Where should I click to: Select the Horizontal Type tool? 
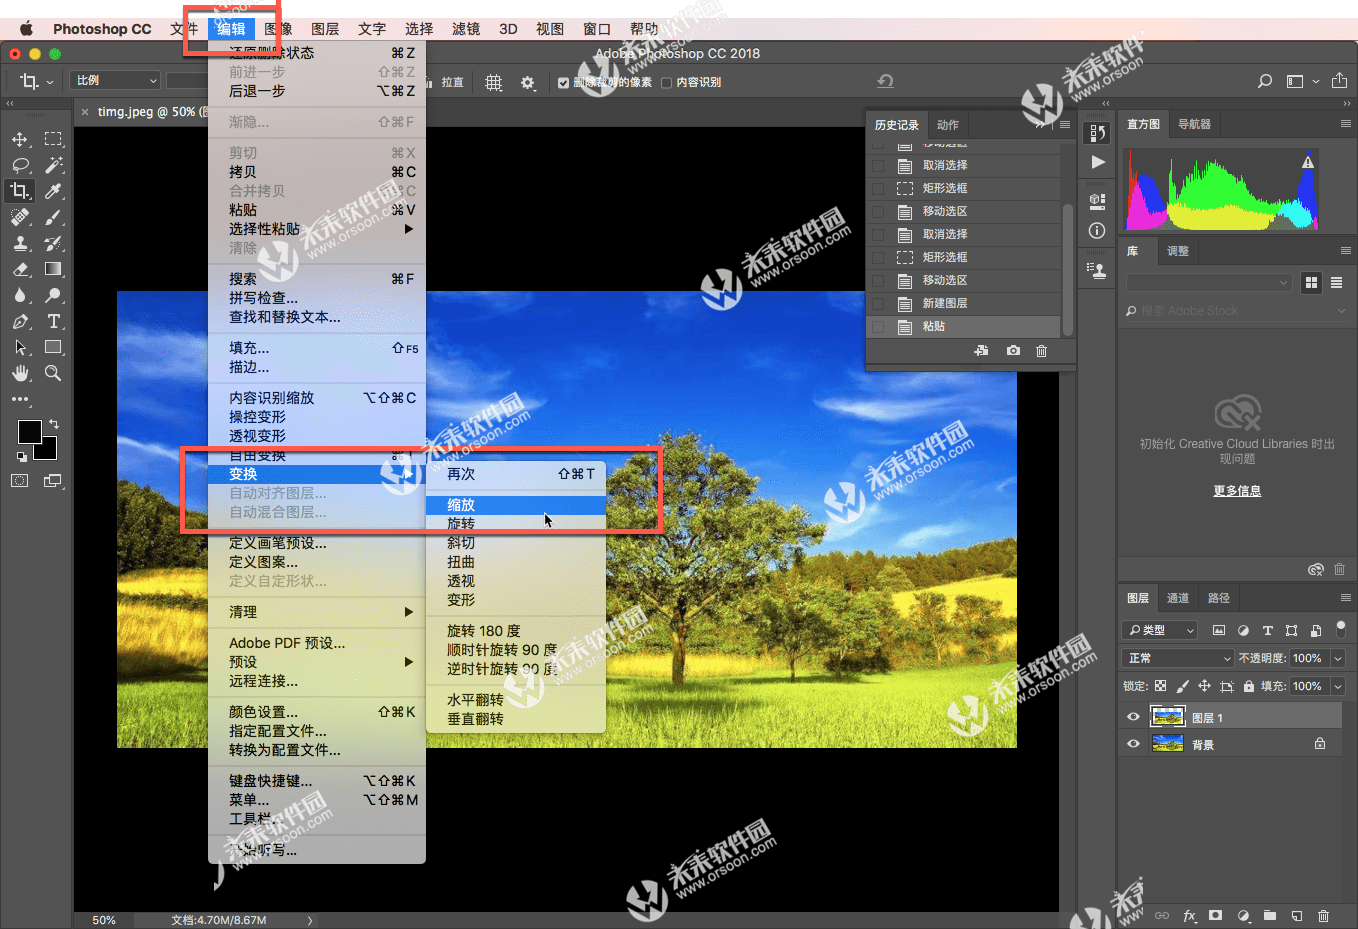tap(53, 321)
